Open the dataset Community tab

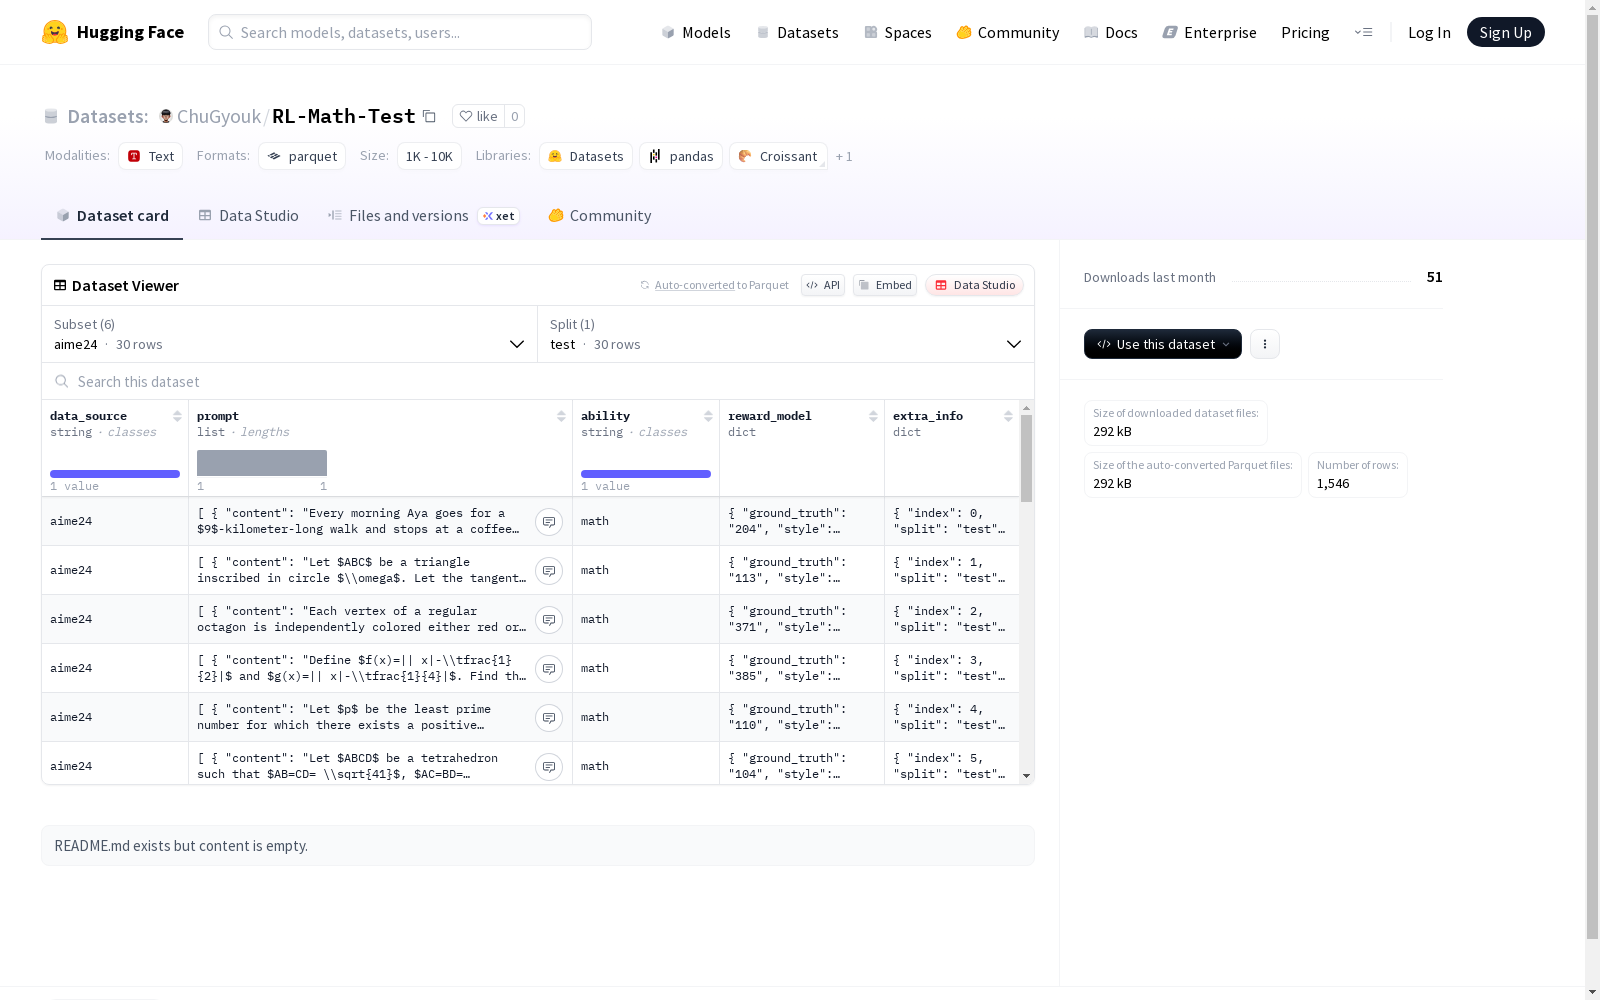click(600, 215)
